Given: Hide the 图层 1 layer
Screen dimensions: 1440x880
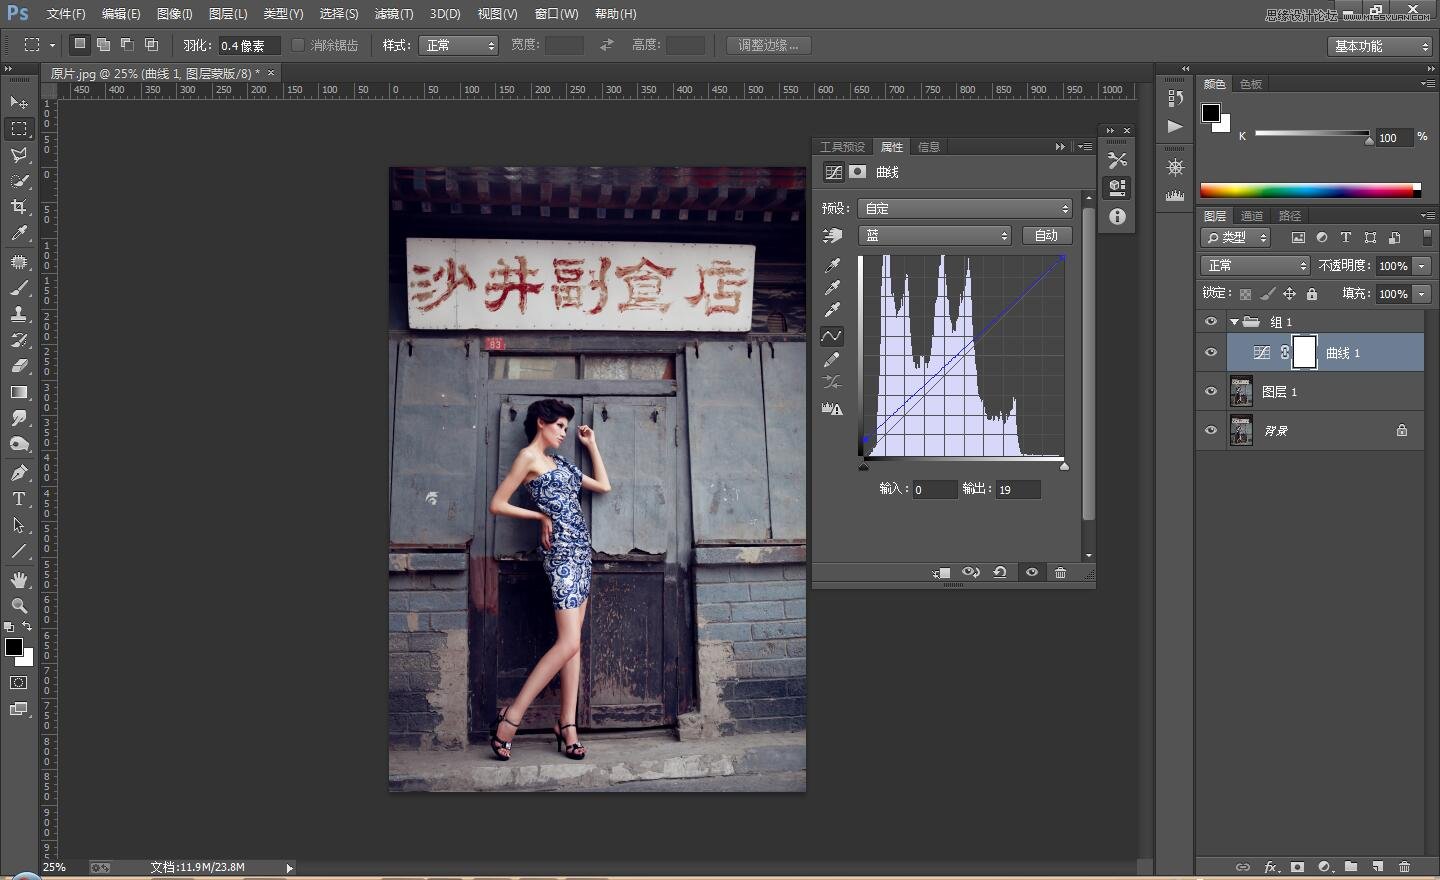Looking at the screenshot, I should [x=1211, y=392].
